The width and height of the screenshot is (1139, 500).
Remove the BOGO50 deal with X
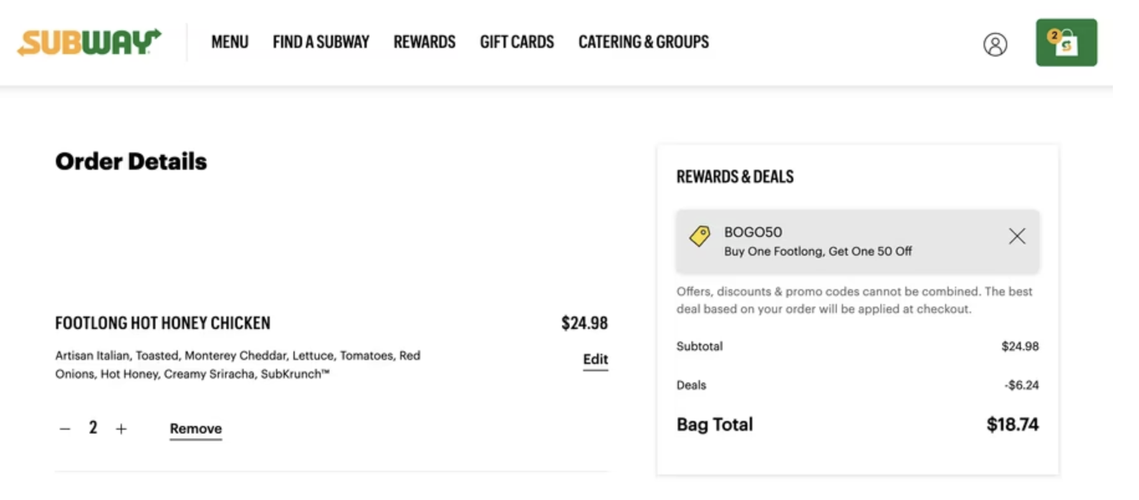1017,235
